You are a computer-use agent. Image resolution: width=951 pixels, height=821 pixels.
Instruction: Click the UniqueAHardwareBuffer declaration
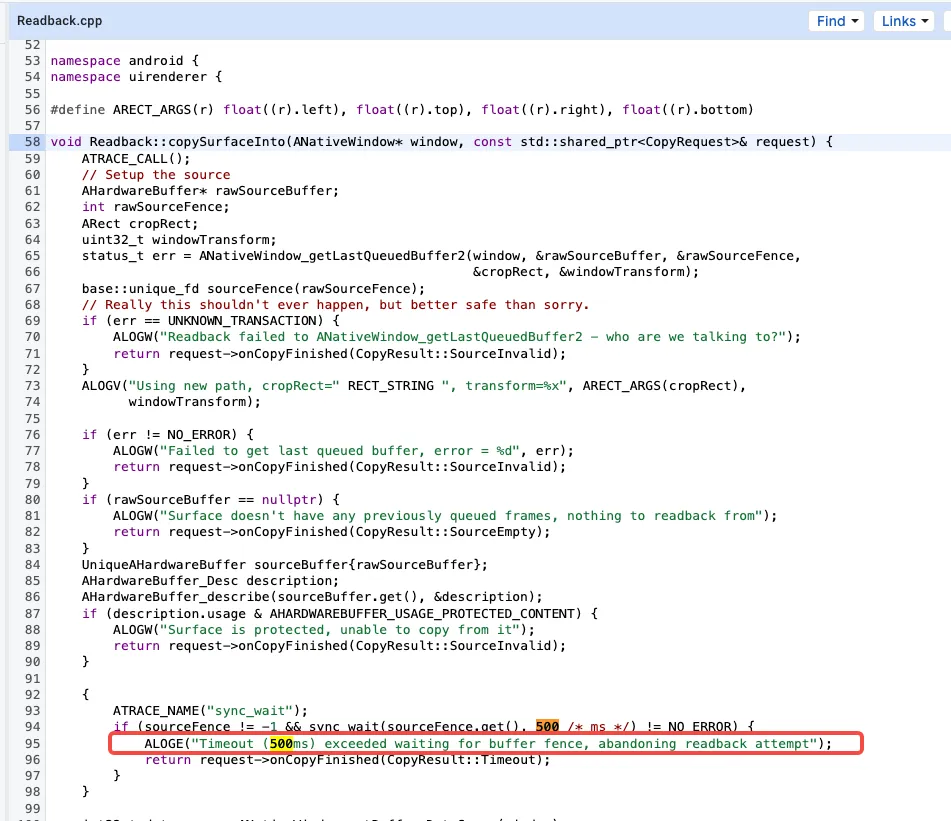pos(284,565)
